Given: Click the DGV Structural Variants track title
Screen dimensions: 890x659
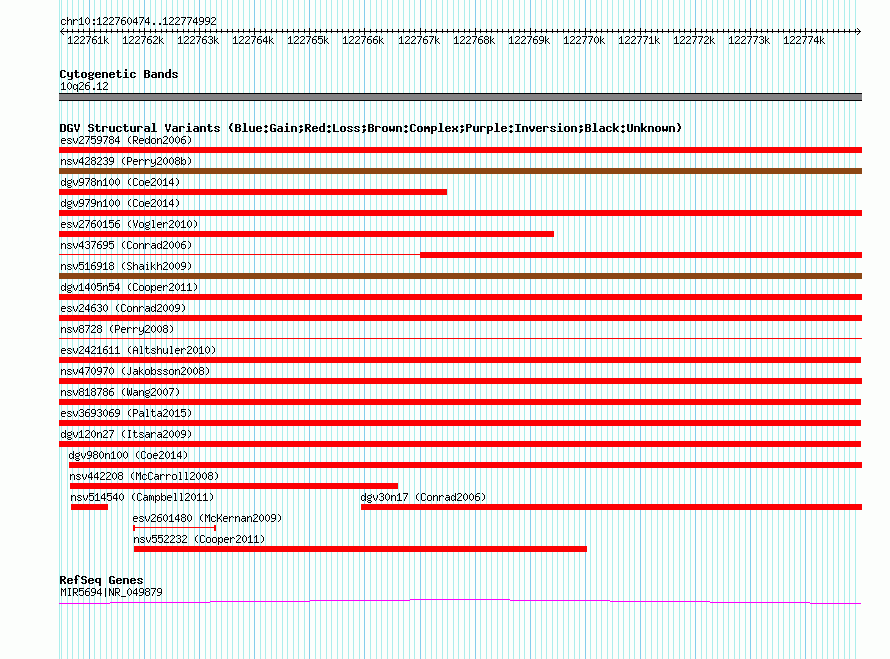Looking at the screenshot, I should 370,128.
